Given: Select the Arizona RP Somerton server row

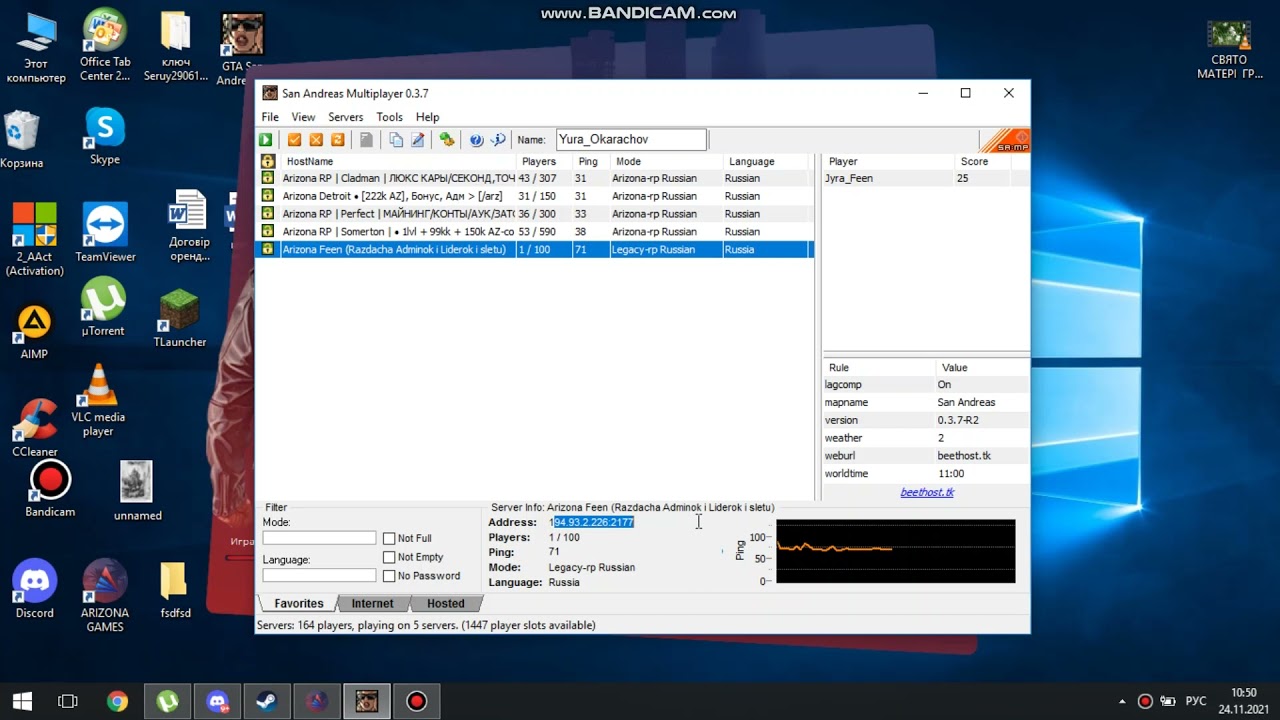Looking at the screenshot, I should coord(535,232).
